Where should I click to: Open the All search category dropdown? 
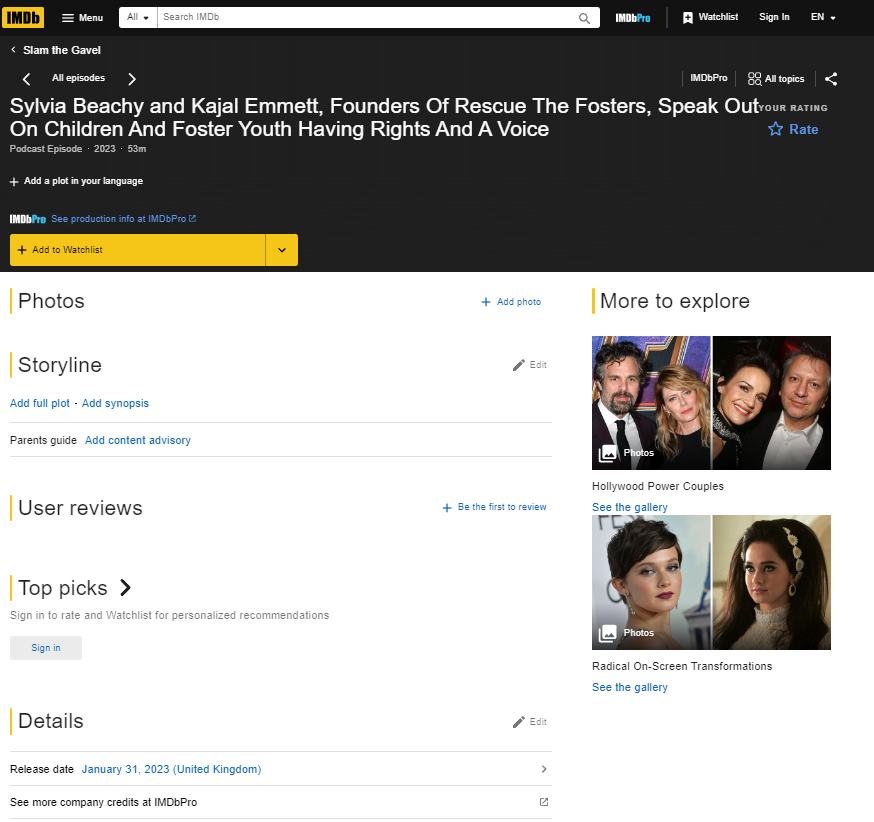[138, 17]
